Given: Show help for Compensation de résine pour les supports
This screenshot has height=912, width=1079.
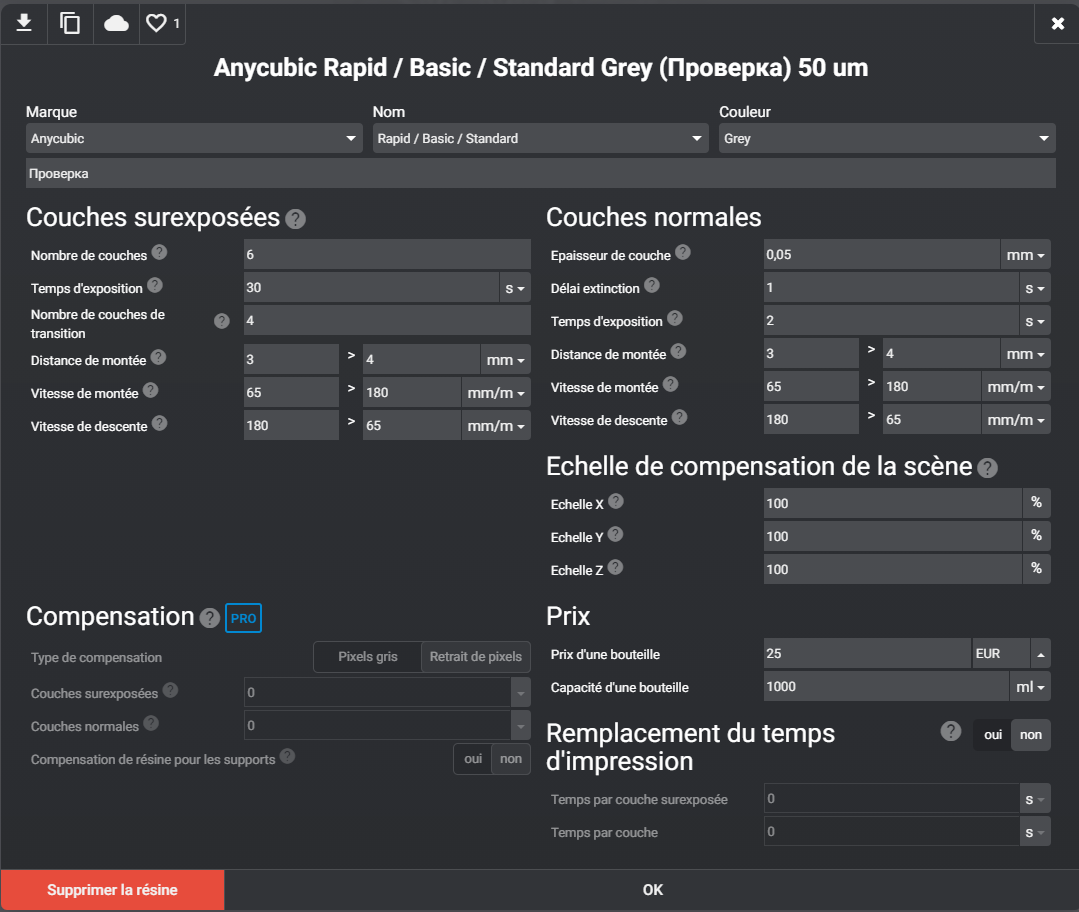Looking at the screenshot, I should 288,756.
